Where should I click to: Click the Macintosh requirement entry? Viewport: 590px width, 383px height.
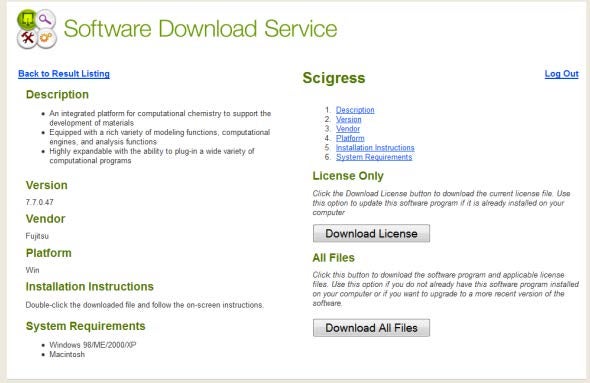coord(67,354)
